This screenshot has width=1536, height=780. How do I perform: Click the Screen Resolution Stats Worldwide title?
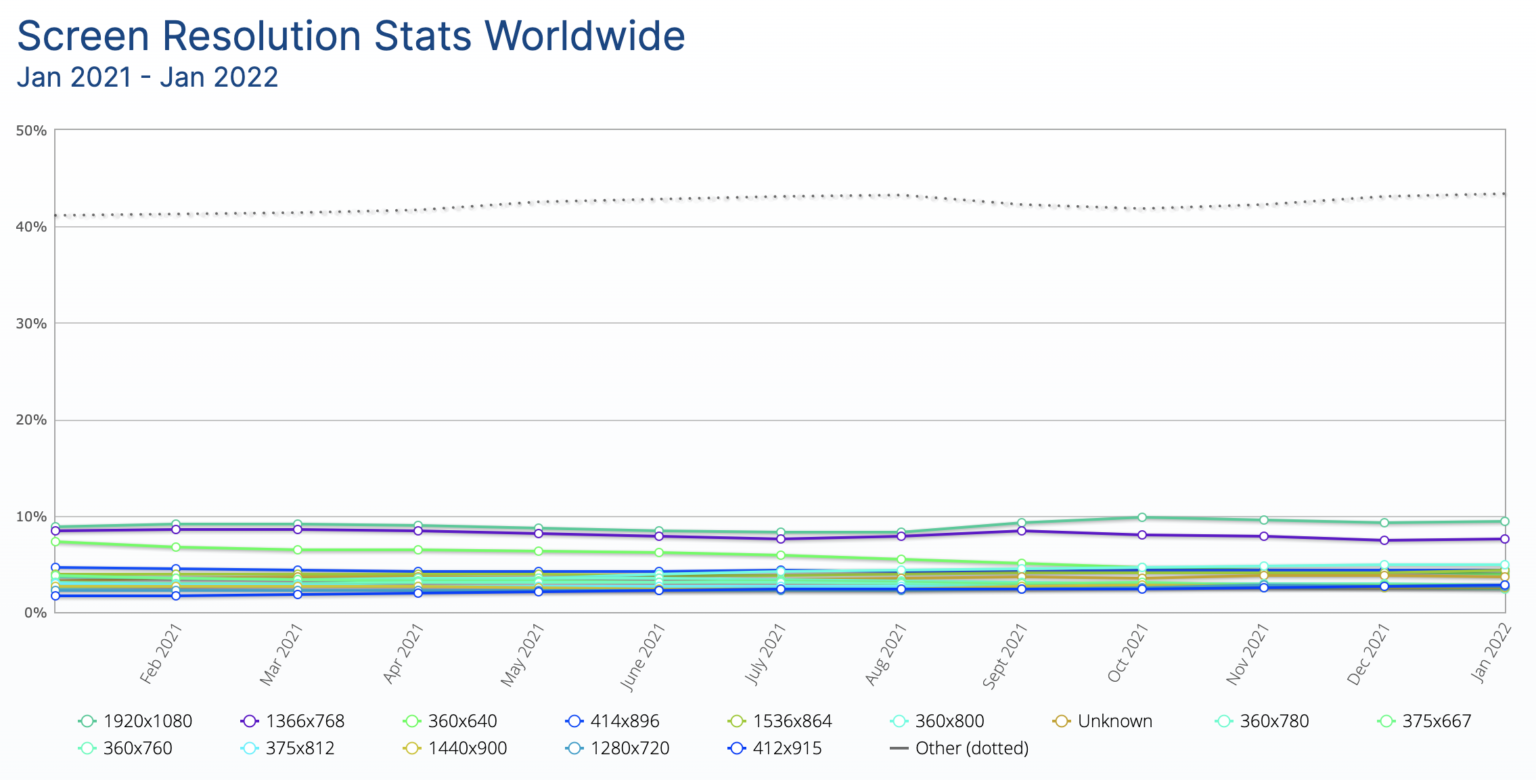351,36
